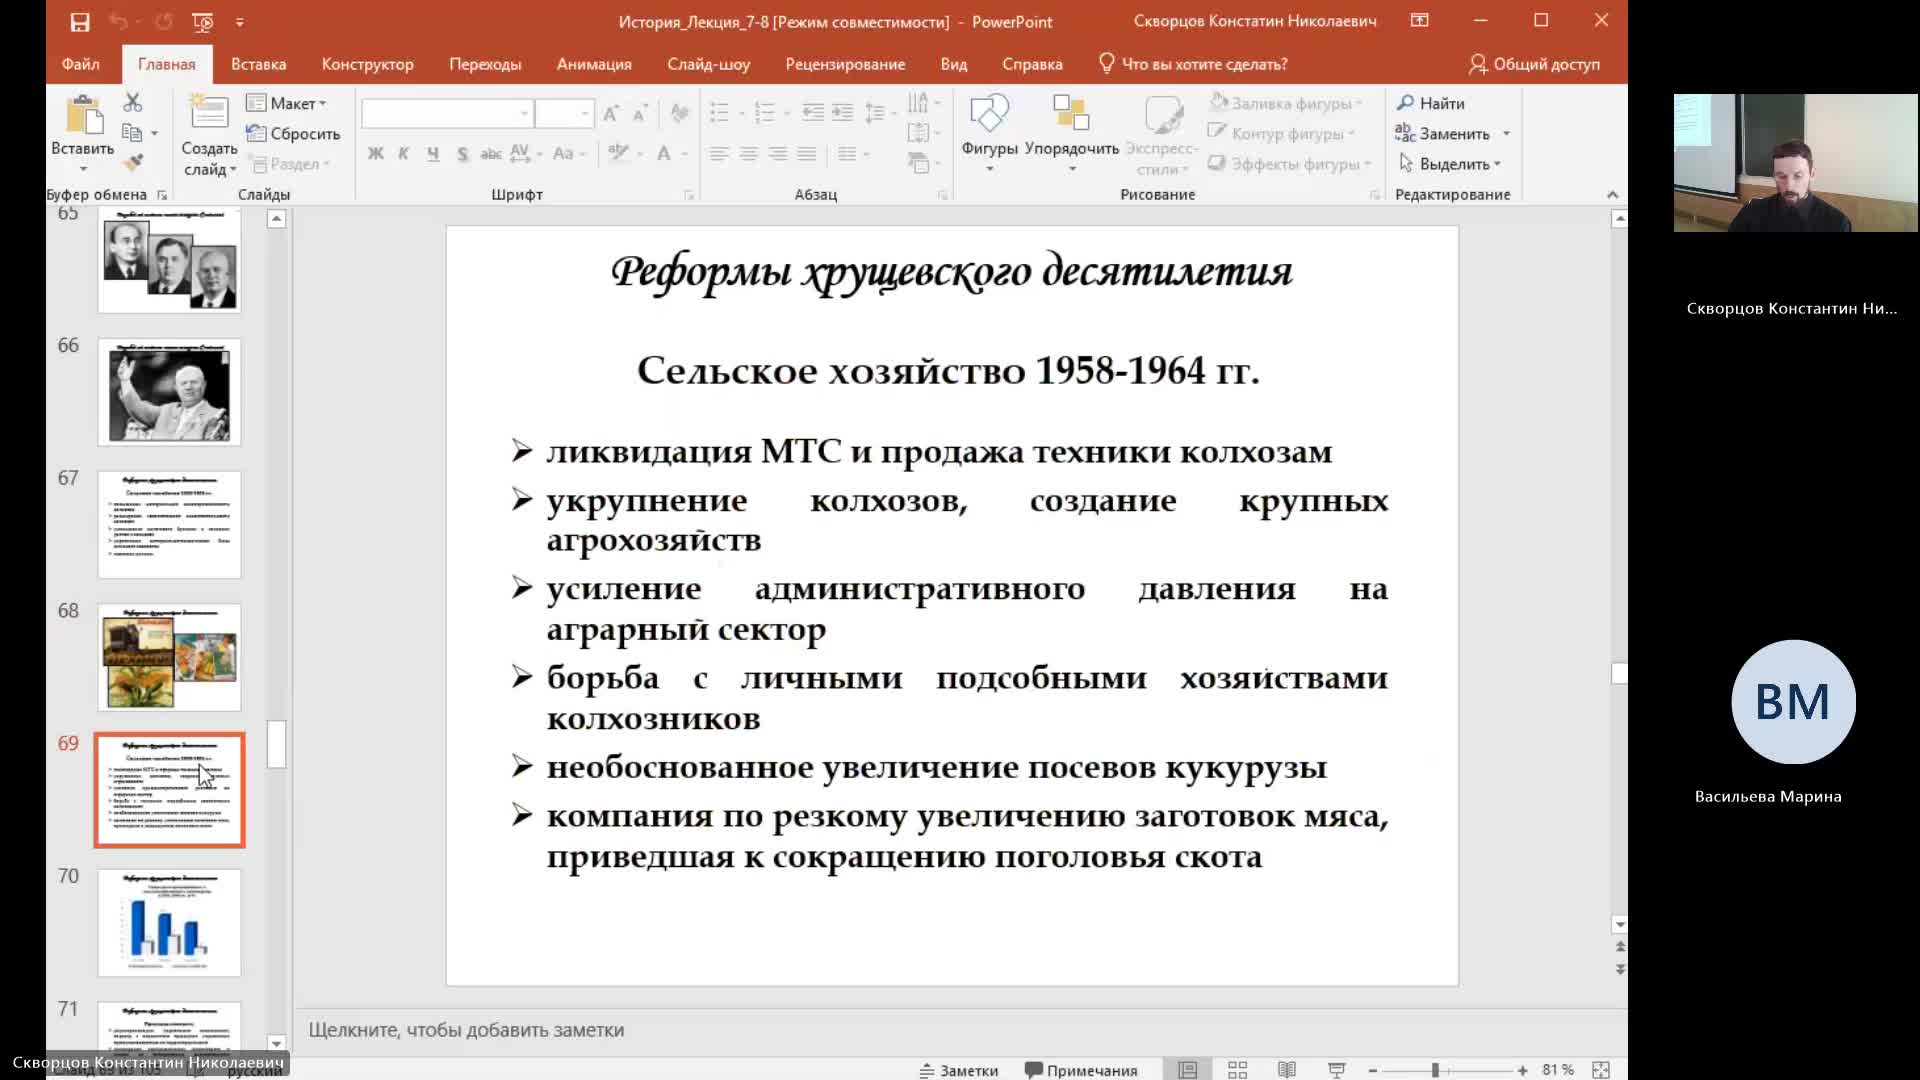The height and width of the screenshot is (1080, 1920).
Task: Increase list indent level icon
Action: [x=843, y=113]
